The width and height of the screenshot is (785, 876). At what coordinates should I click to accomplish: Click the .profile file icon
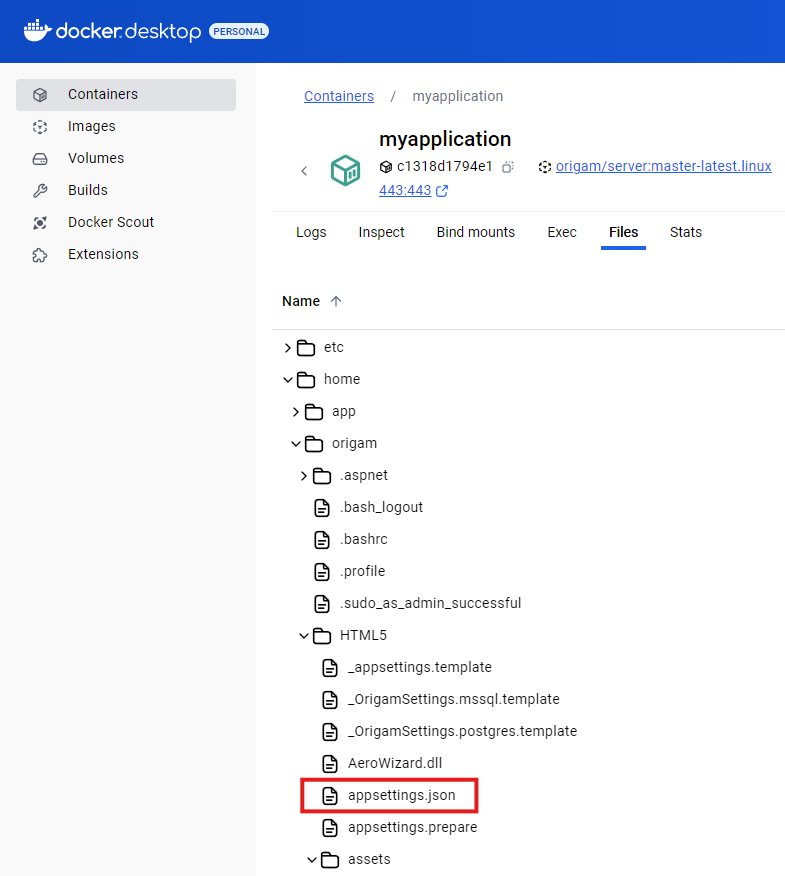pyautogui.click(x=322, y=572)
